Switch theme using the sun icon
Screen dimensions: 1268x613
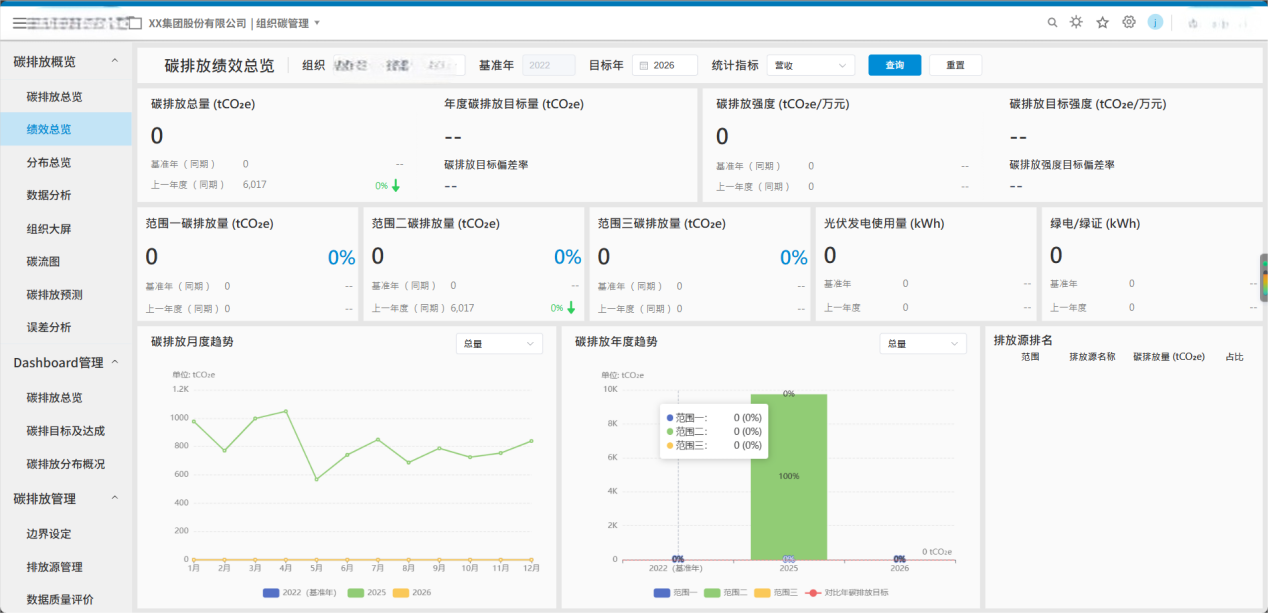pos(1076,22)
